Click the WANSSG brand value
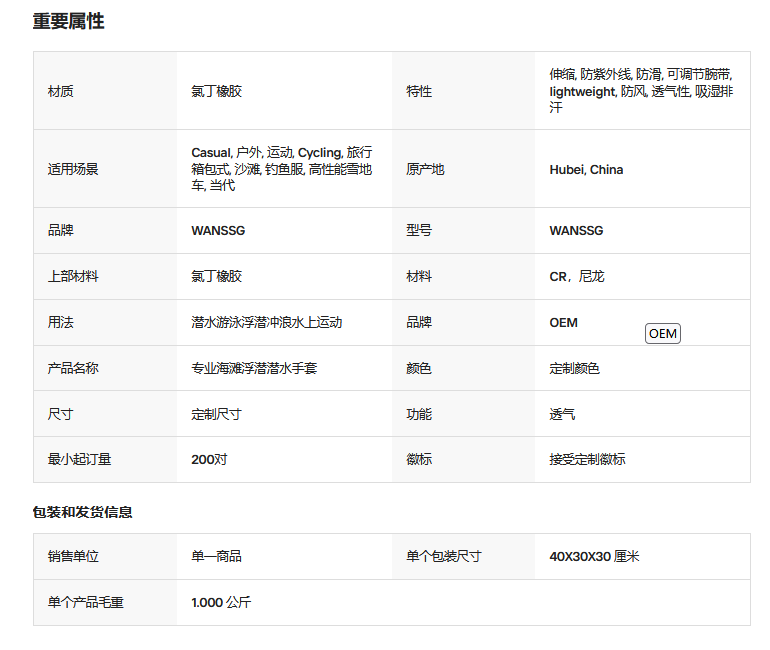 click(x=218, y=231)
